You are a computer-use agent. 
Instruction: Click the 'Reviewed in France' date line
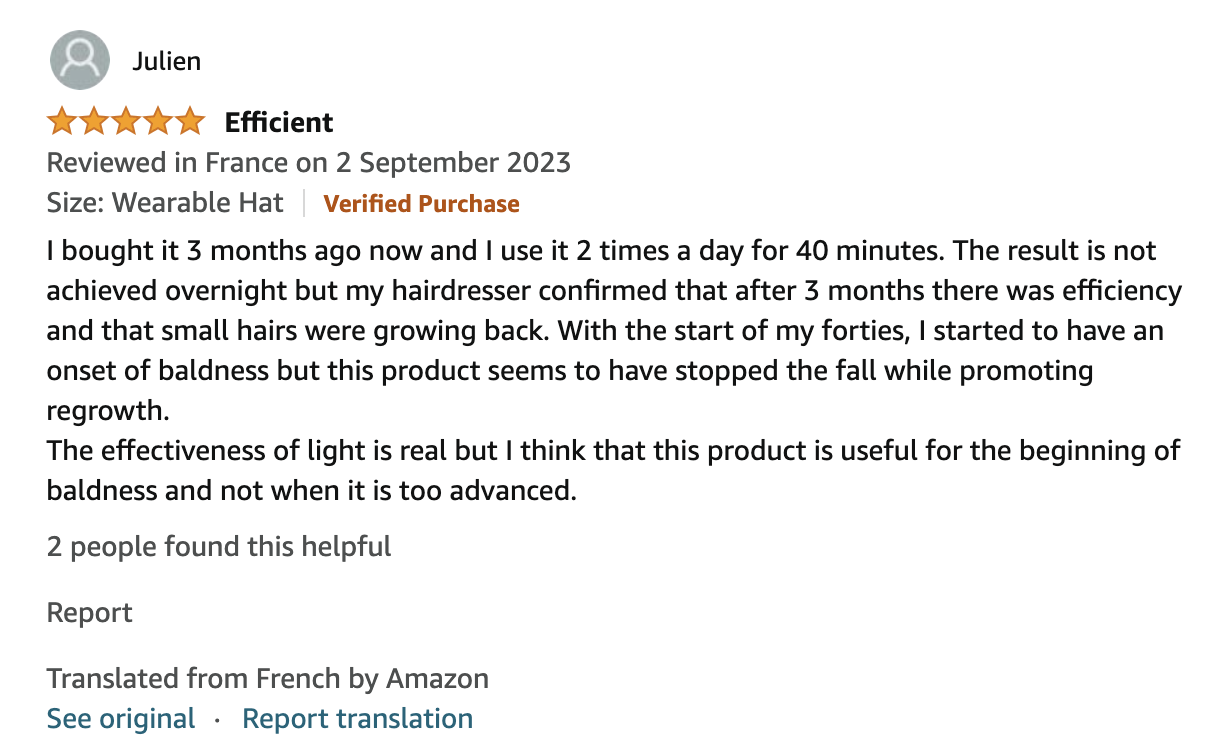309,162
